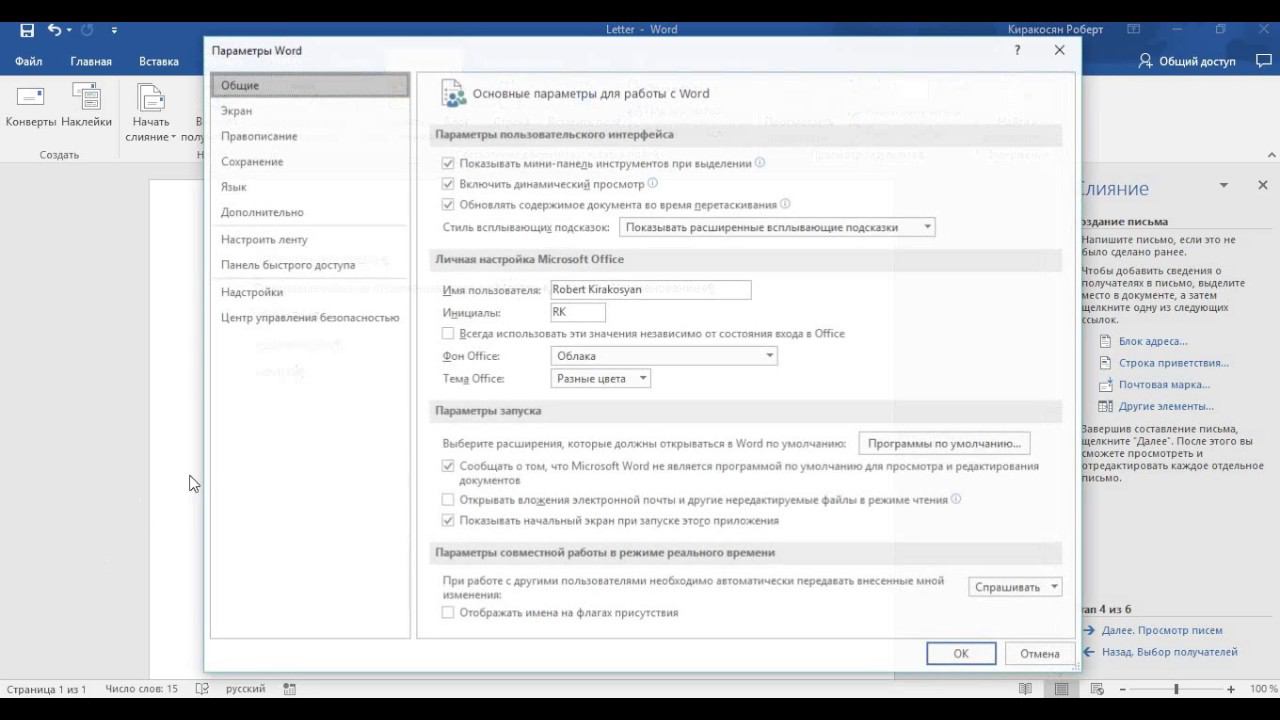
Task: Open Стиль всплывающих подсказок dropdown
Action: coord(778,227)
